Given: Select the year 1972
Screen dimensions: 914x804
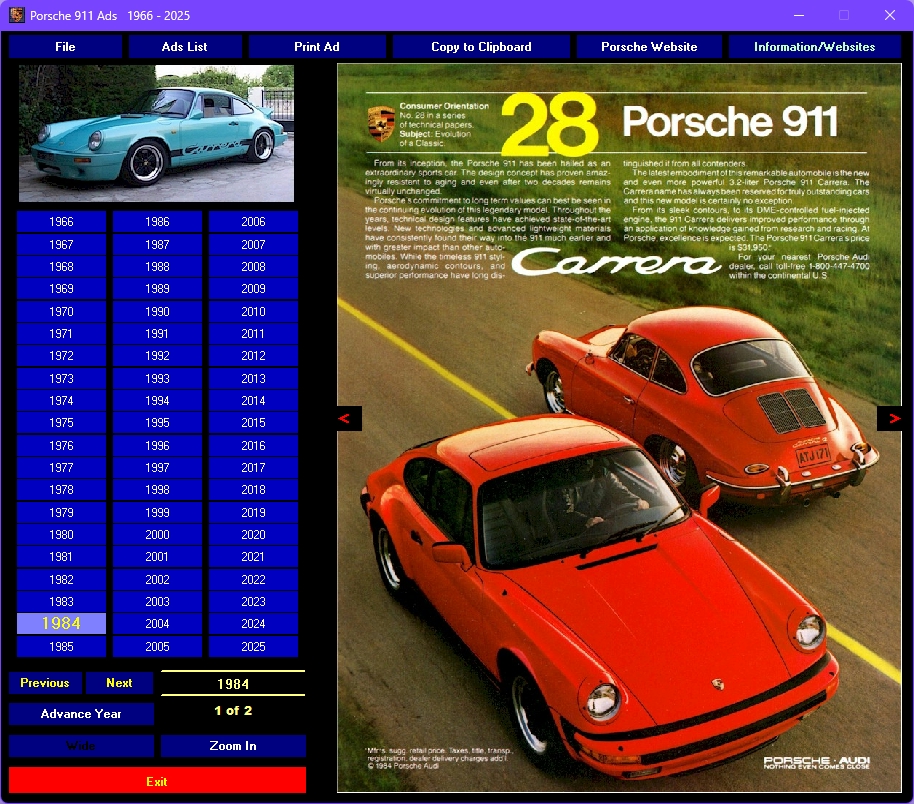Looking at the screenshot, I should tap(61, 356).
